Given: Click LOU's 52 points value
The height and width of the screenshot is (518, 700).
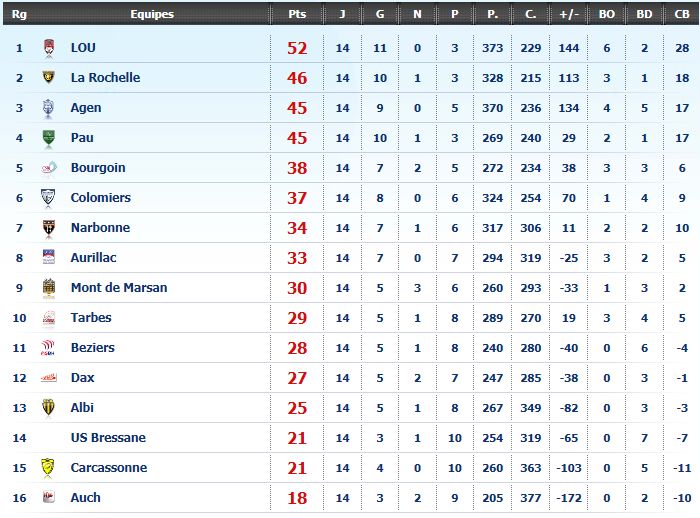Looking at the screenshot, I should click(297, 48).
